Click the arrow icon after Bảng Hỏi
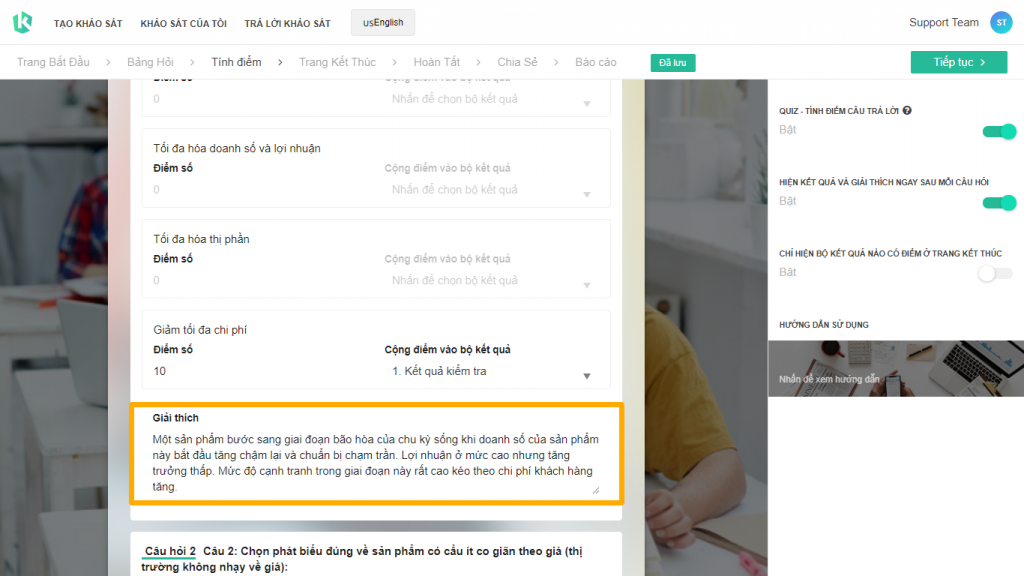1024x576 pixels. click(192, 63)
